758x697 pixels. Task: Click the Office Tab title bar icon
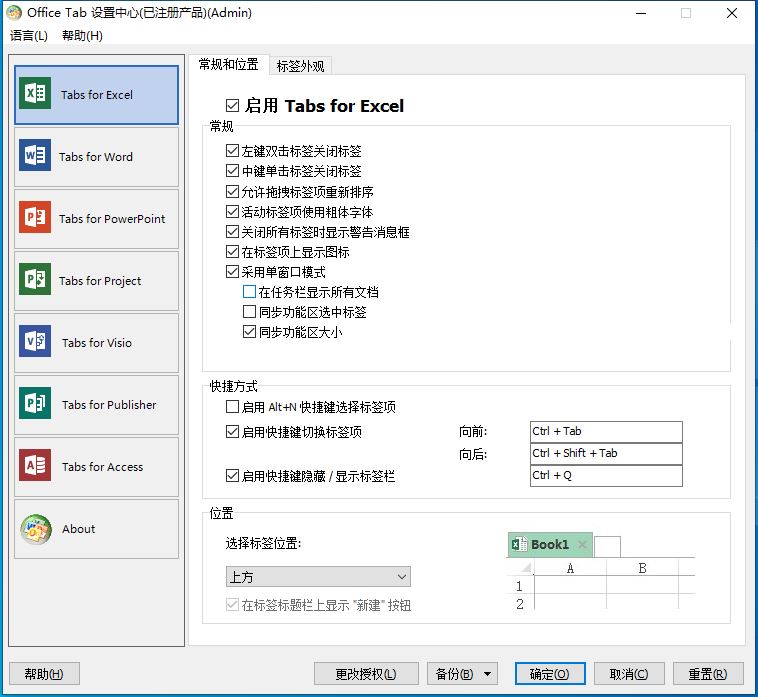(x=14, y=13)
